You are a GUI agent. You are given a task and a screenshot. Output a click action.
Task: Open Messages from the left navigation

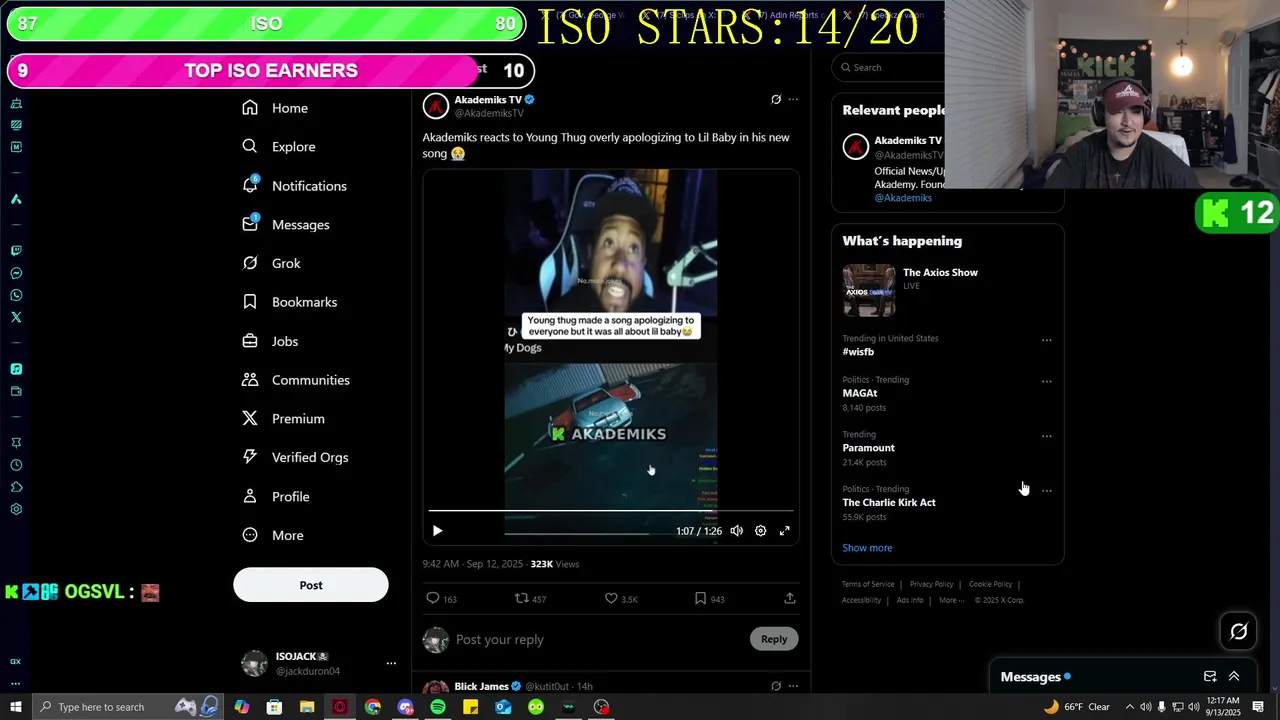click(286, 225)
